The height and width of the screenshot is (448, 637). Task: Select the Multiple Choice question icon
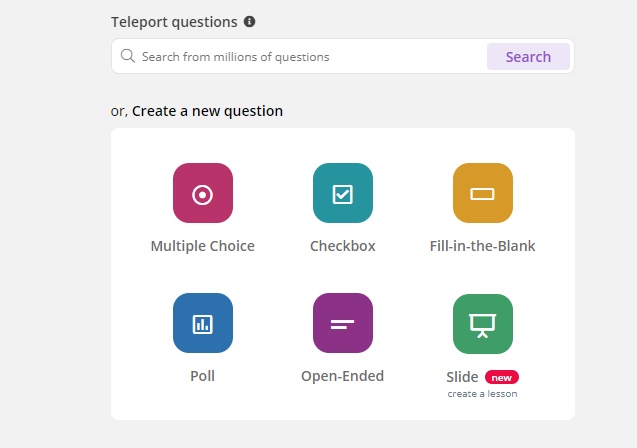click(203, 193)
